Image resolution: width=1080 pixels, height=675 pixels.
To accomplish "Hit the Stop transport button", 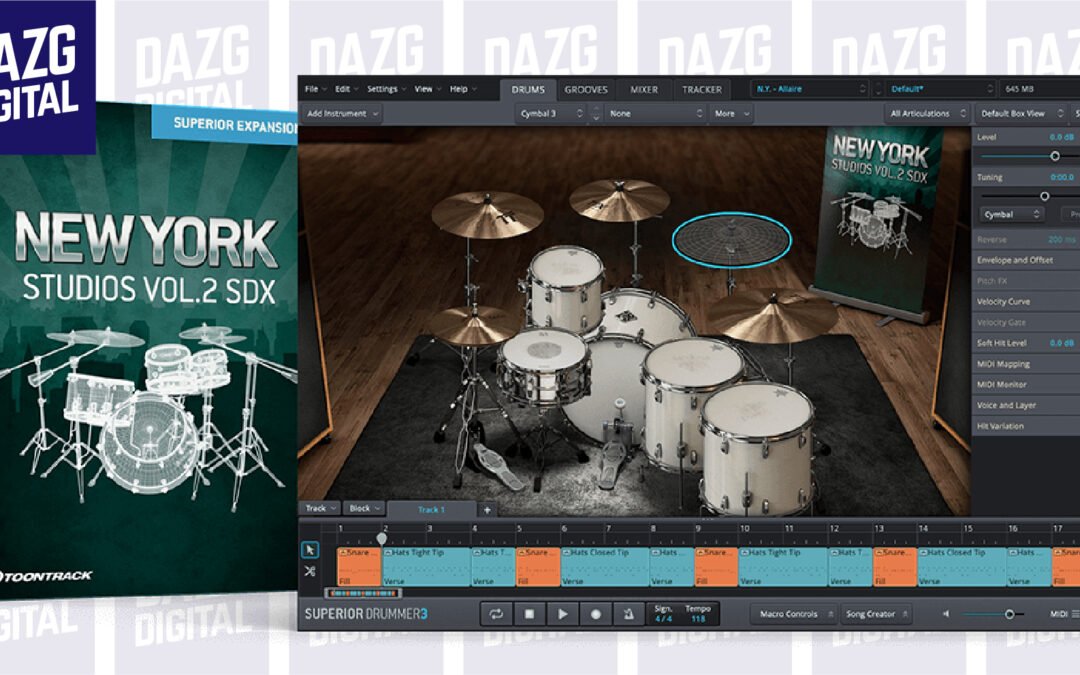I will (x=529, y=614).
